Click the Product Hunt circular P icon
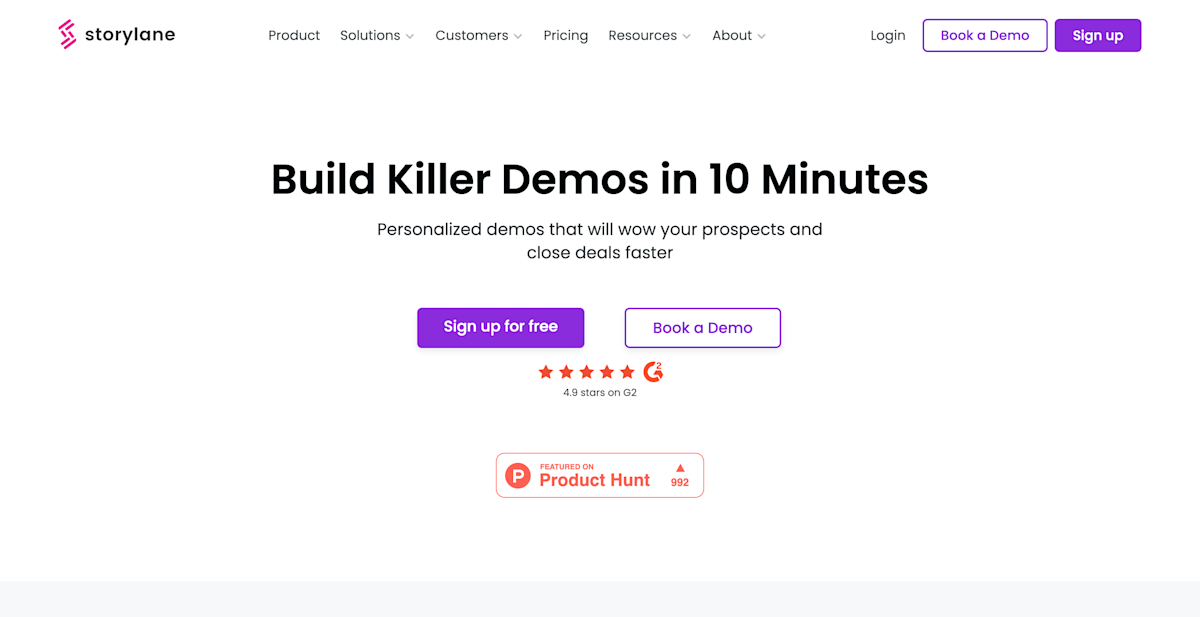This screenshot has width=1200, height=617. point(518,475)
